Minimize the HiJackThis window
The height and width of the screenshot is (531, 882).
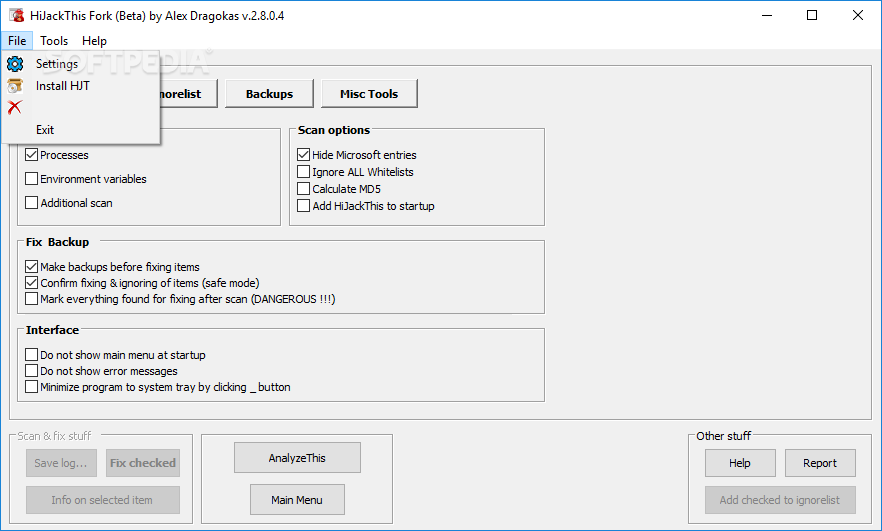tap(767, 16)
